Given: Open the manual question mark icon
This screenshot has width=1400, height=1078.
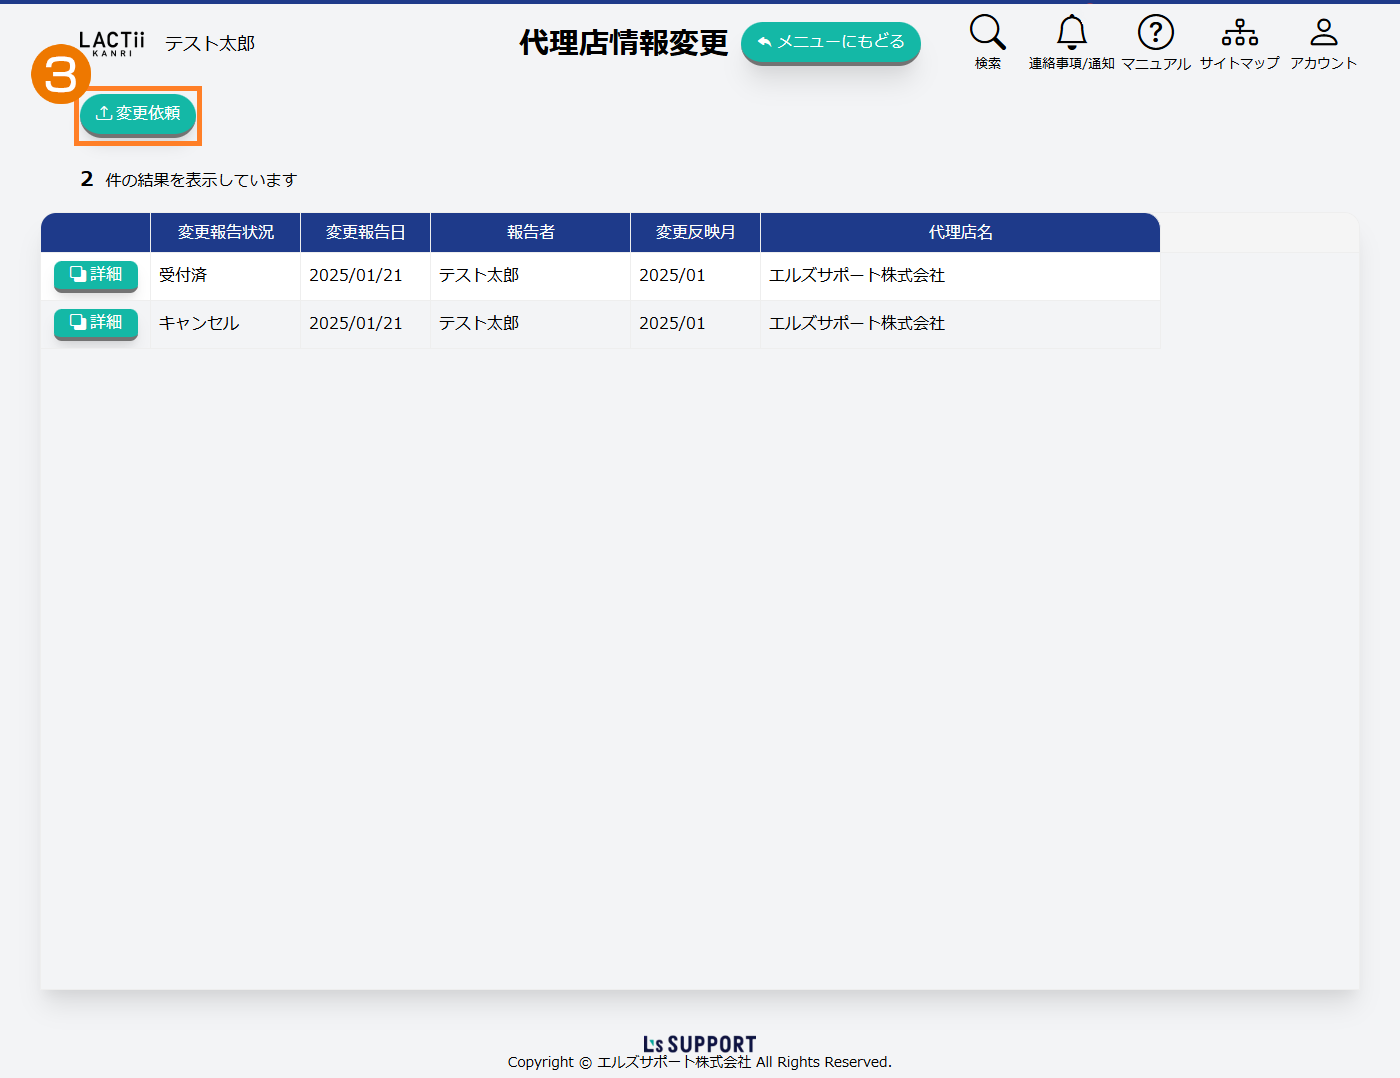Looking at the screenshot, I should point(1155,33).
